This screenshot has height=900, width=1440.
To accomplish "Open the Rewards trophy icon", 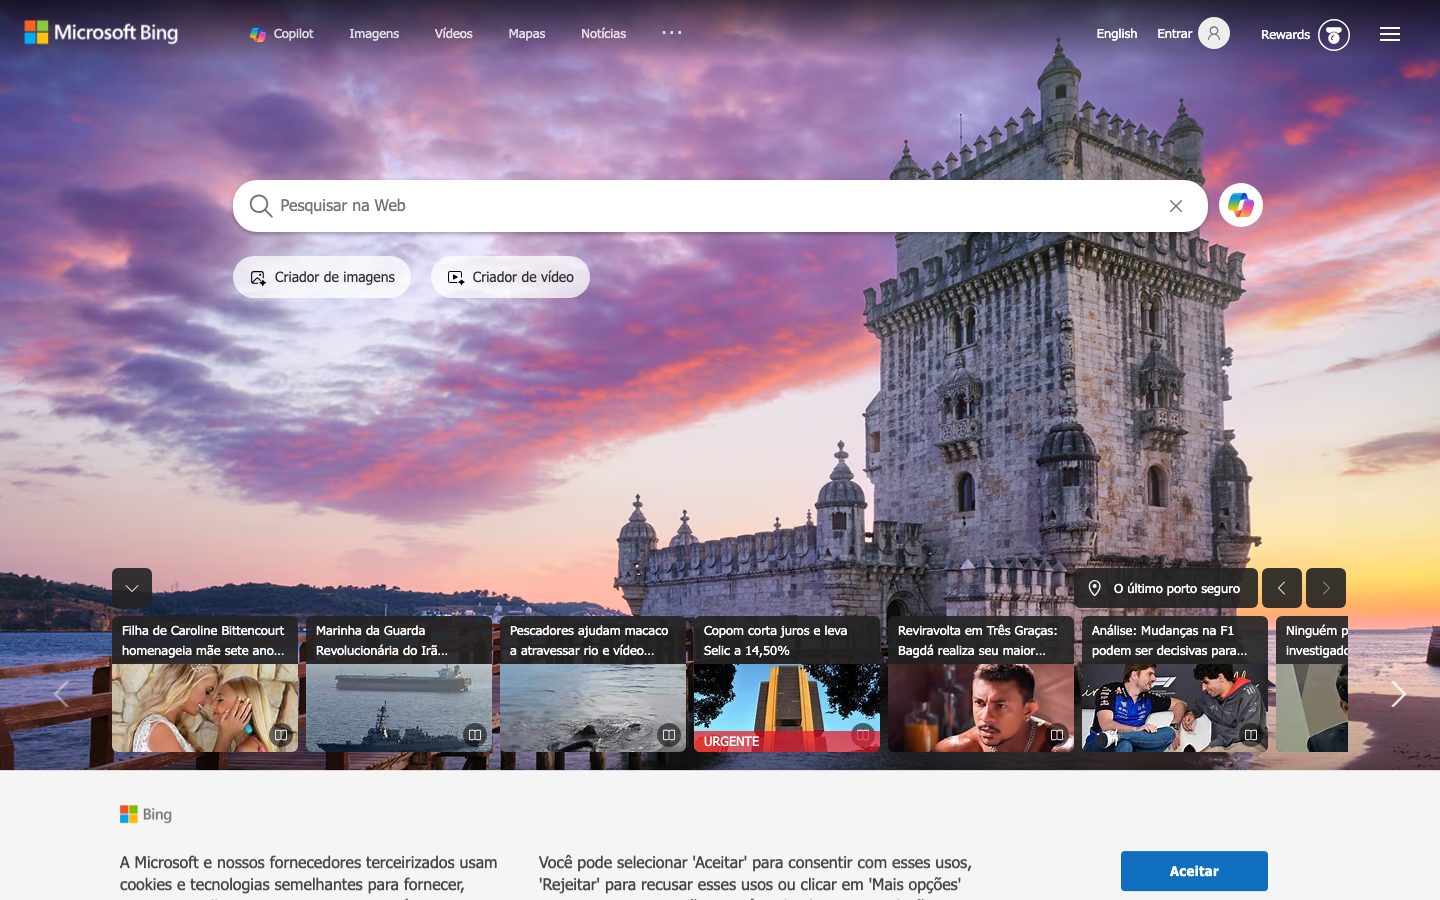I will coord(1333,35).
